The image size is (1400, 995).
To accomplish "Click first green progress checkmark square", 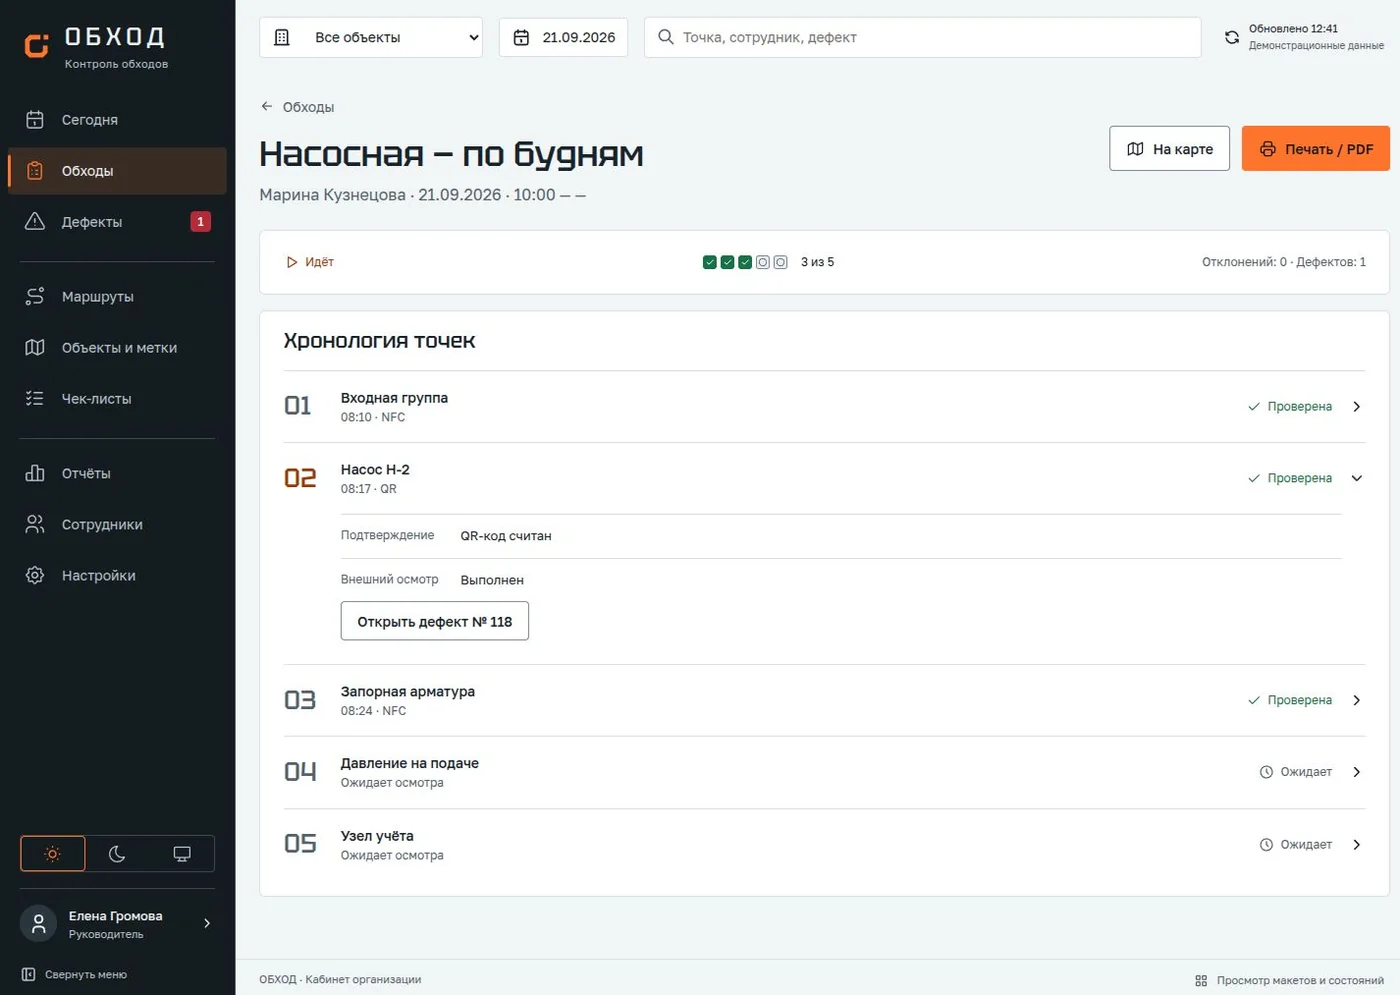I will [x=709, y=262].
